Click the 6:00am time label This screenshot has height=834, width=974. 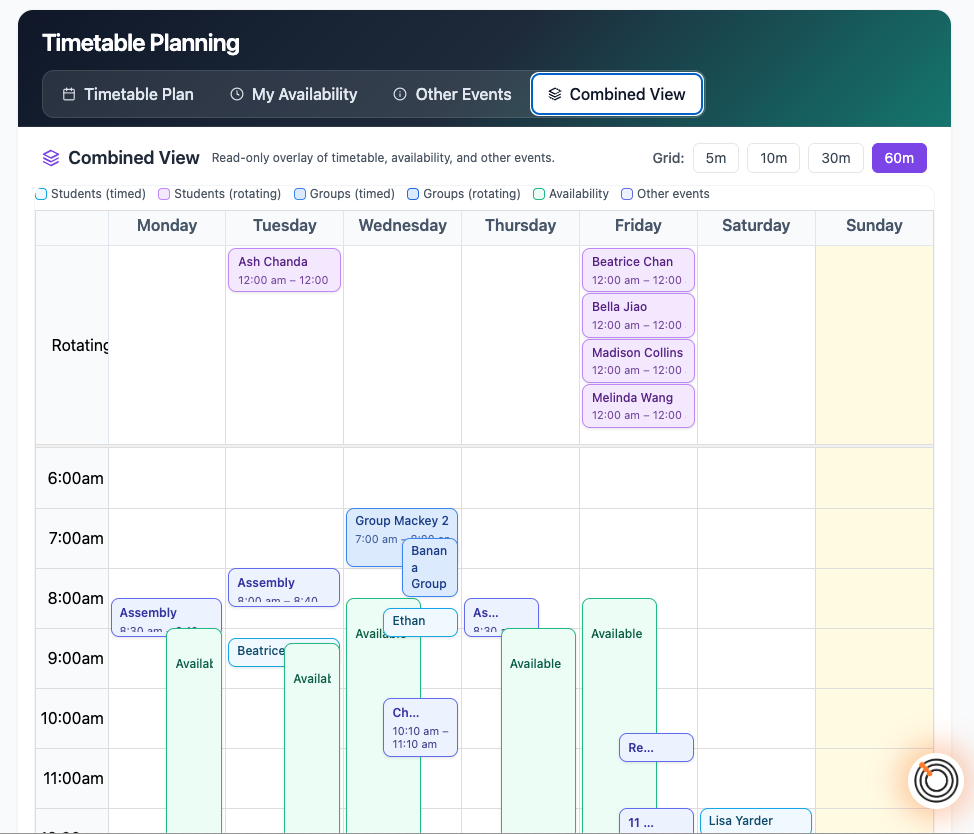75,478
